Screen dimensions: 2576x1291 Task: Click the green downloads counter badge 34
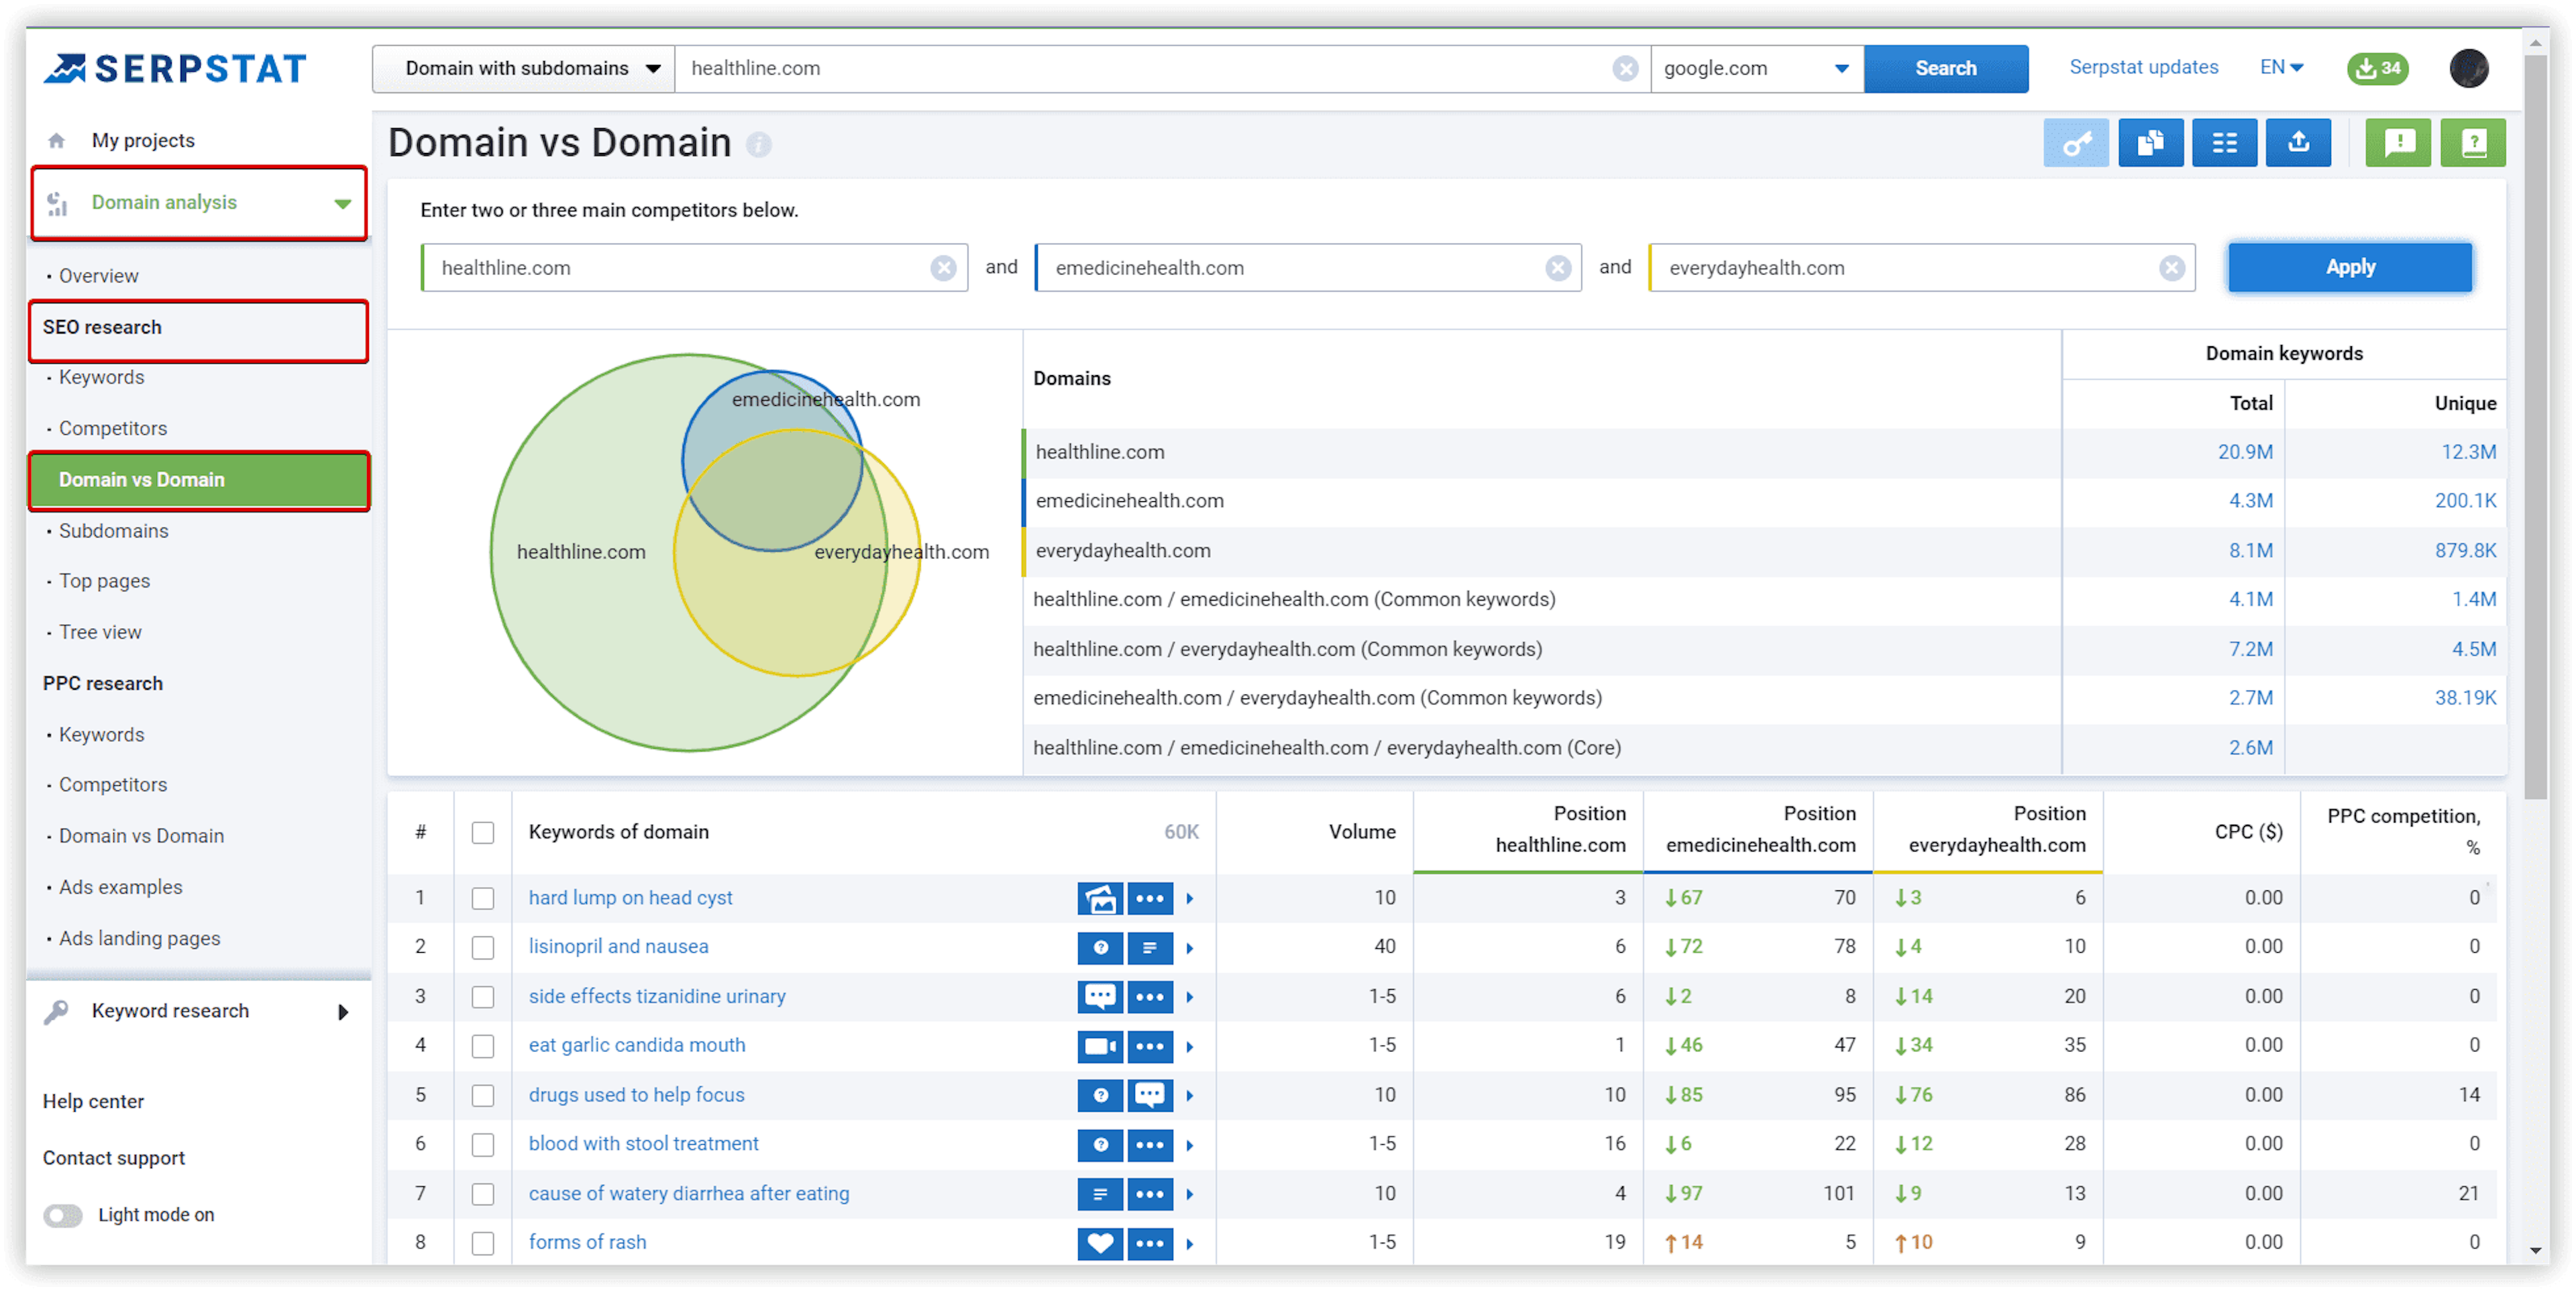(2377, 68)
